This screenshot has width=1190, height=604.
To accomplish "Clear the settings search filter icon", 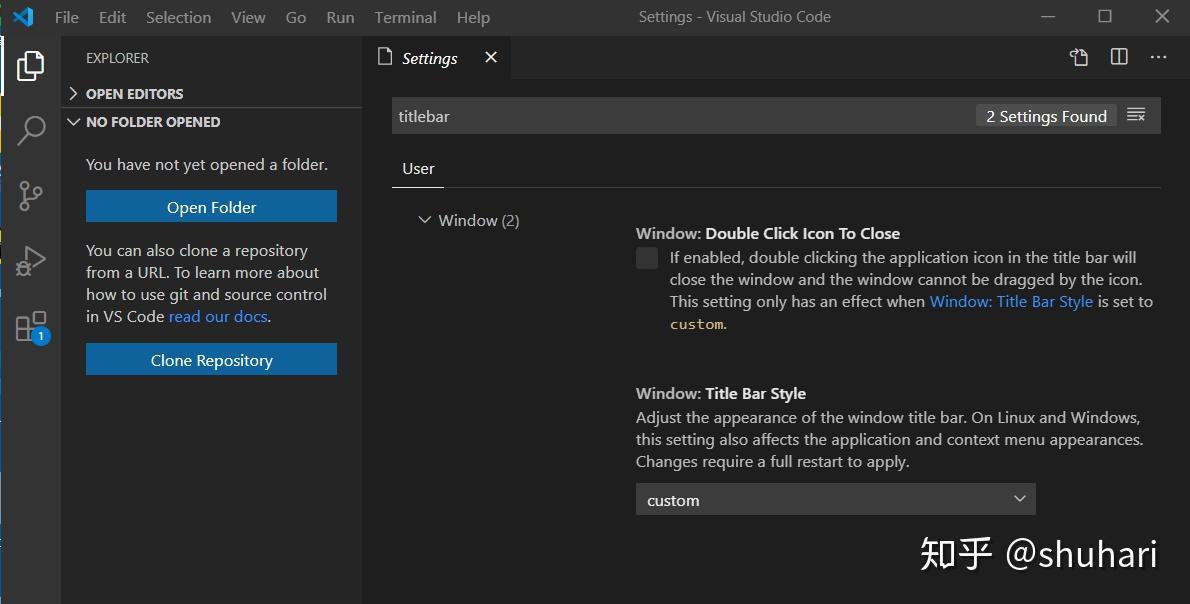I will pos(1137,114).
